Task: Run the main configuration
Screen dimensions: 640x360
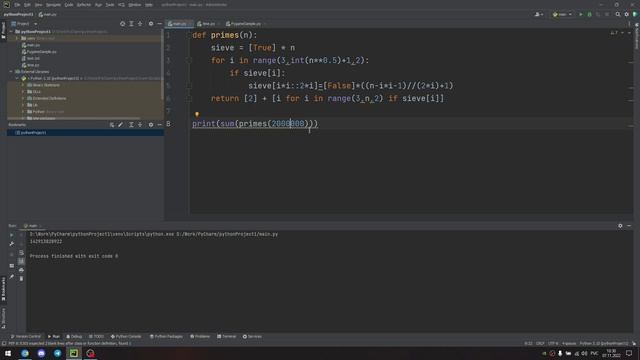Action: [581, 14]
